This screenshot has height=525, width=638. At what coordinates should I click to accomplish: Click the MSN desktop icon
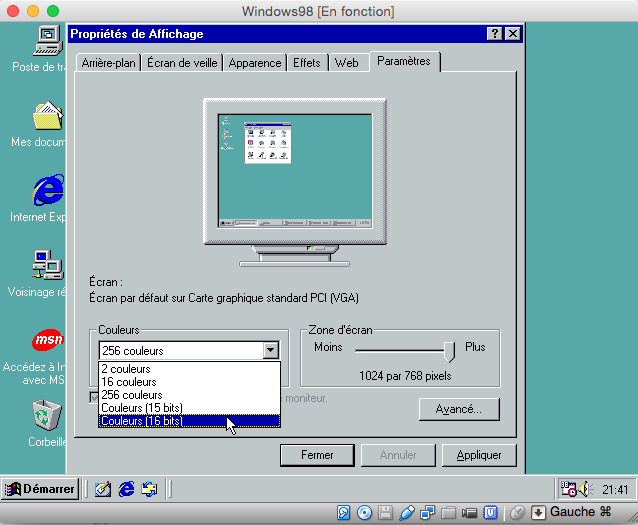(x=48, y=339)
